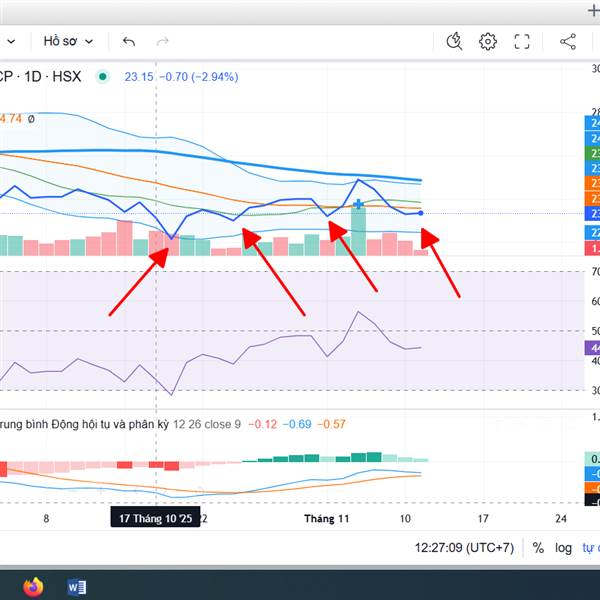Click the 17 Tháng 10 '25 date label

point(155,518)
